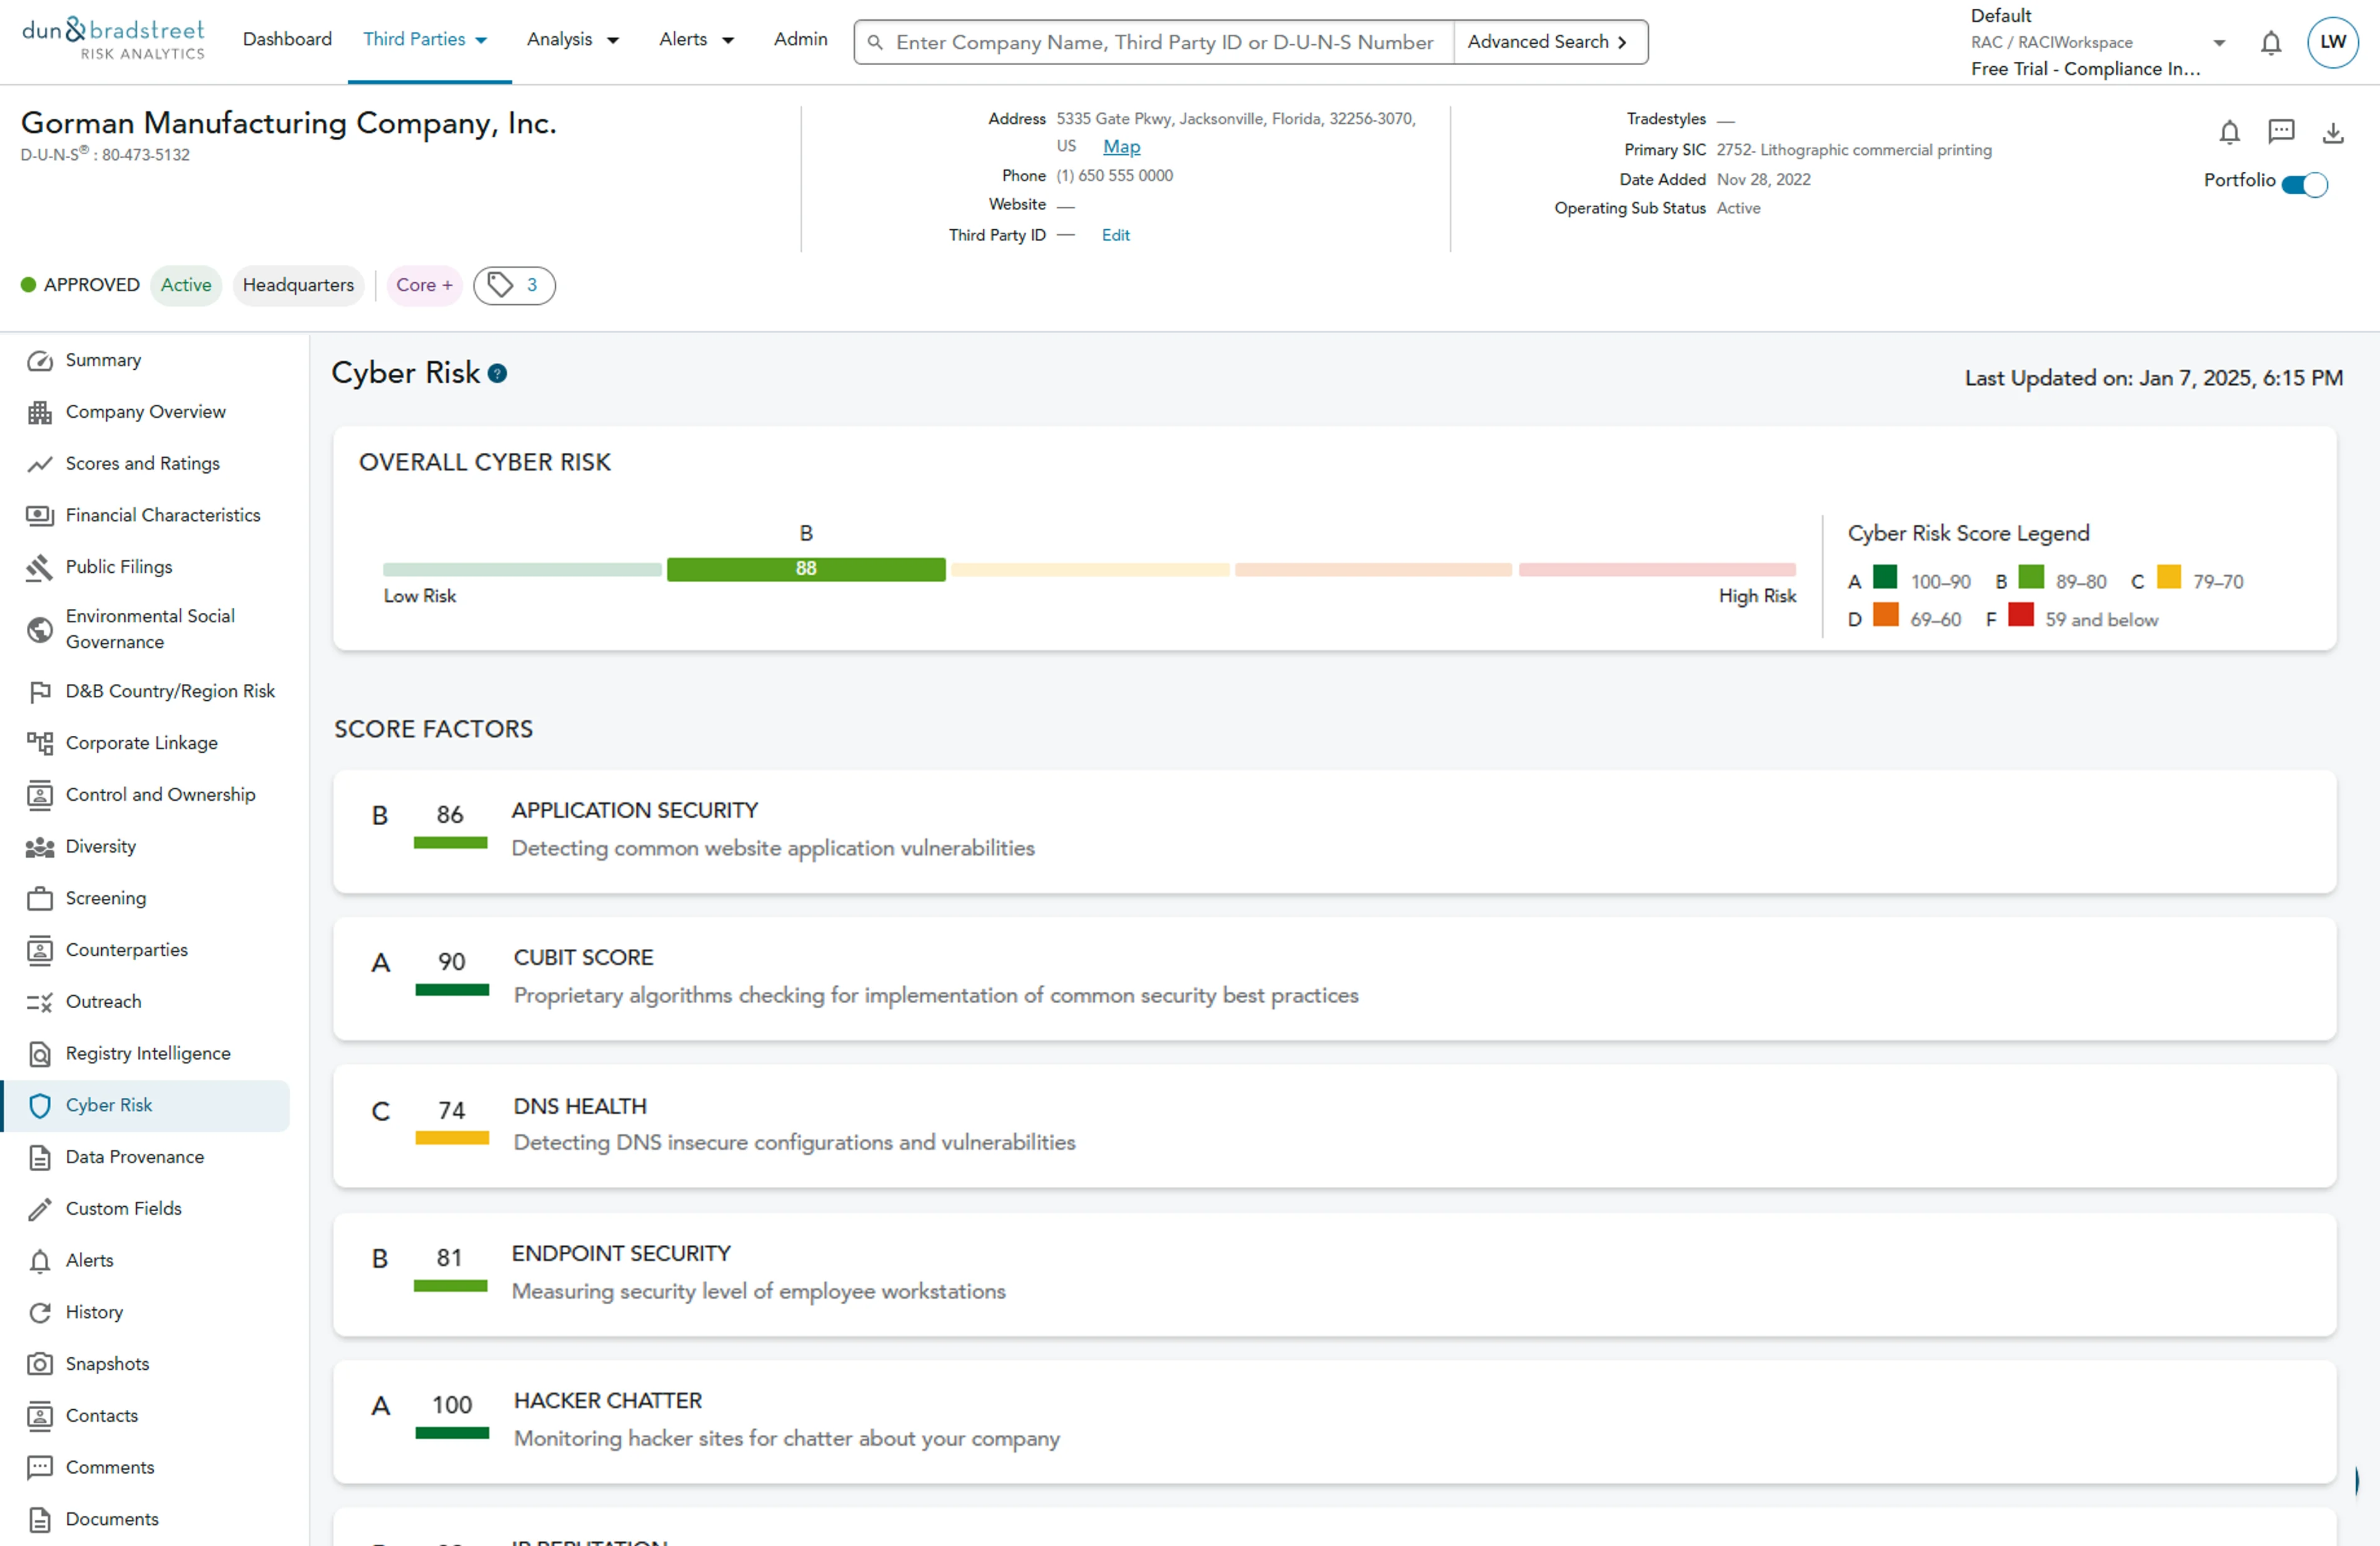Click the sidebar Comments speech bubble icon
The width and height of the screenshot is (2380, 1546).
coord(40,1468)
